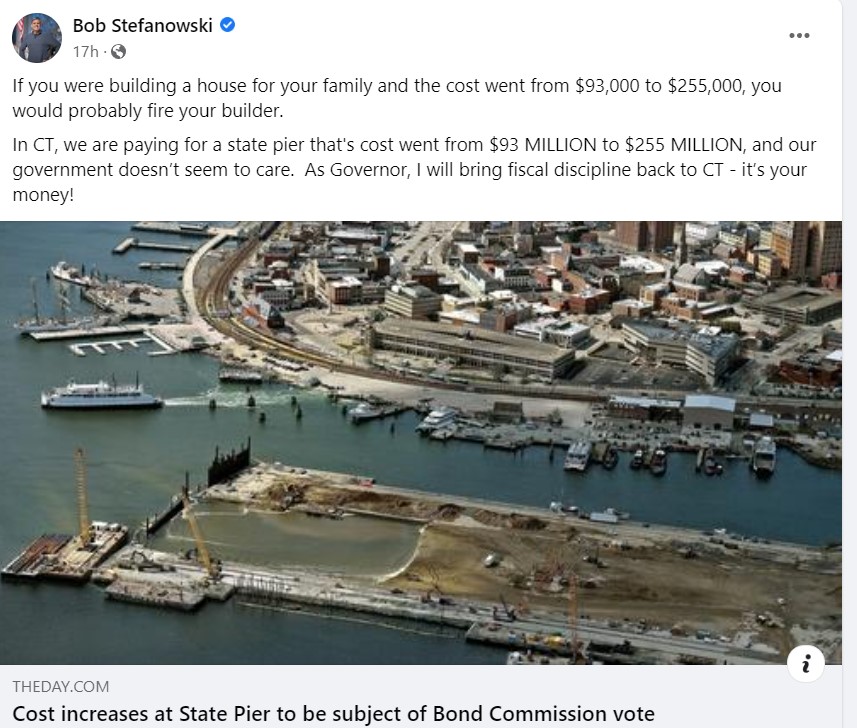Open the State Pier cost increases headline
857x728 pixels.
coord(334,714)
